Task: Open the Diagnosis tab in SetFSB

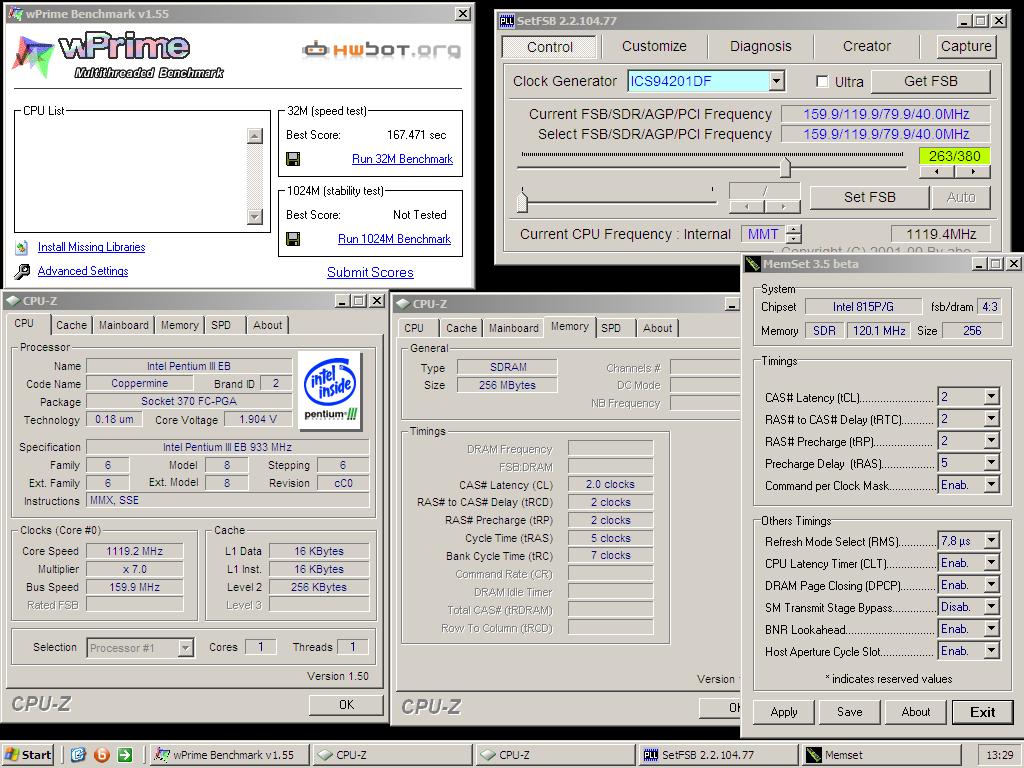Action: [760, 46]
